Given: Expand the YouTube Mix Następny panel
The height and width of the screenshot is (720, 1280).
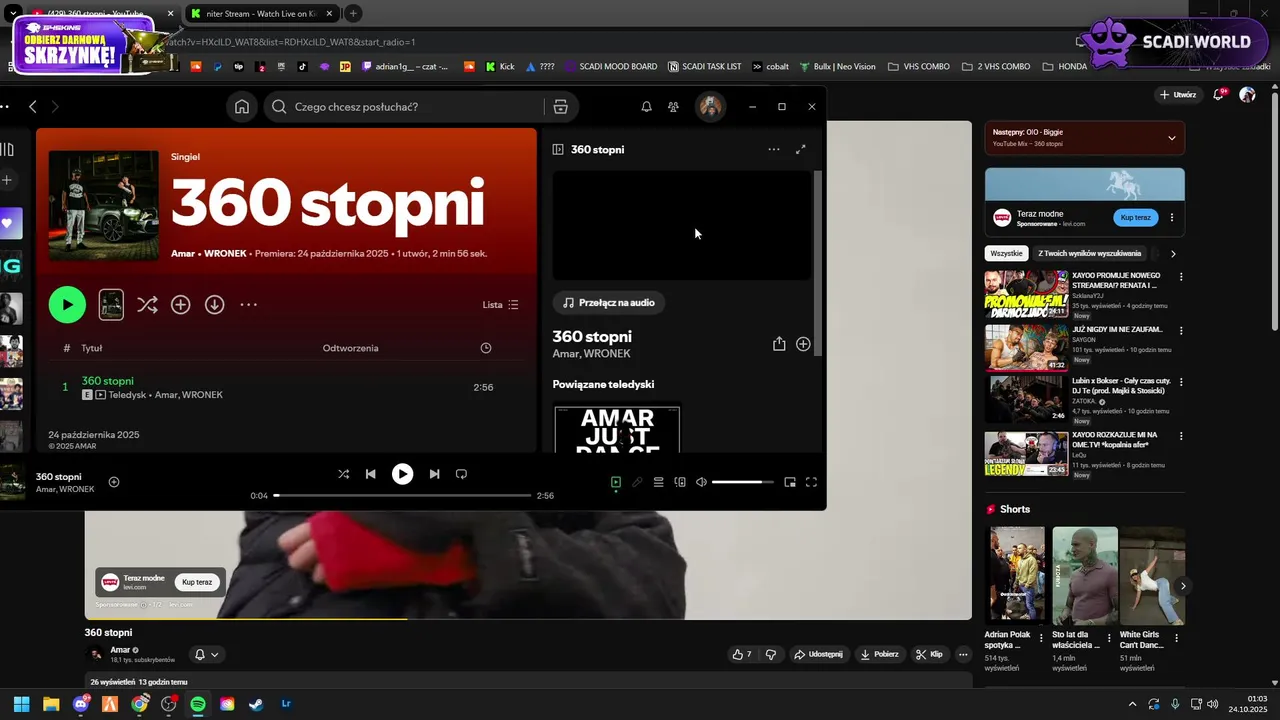Looking at the screenshot, I should pyautogui.click(x=1172, y=138).
